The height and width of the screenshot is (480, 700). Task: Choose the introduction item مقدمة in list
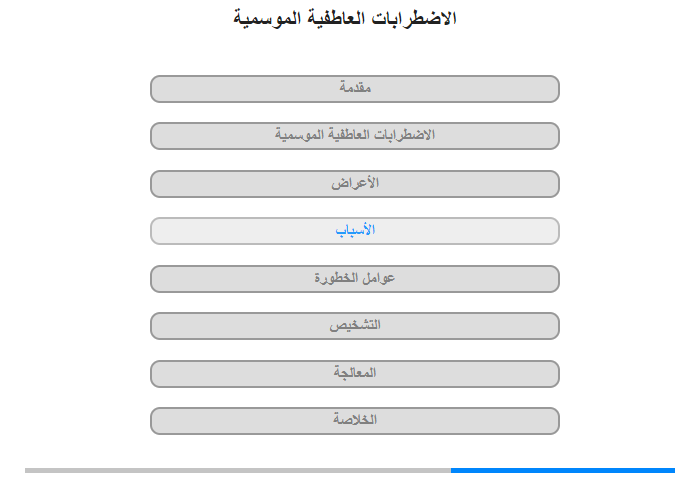coord(355,89)
